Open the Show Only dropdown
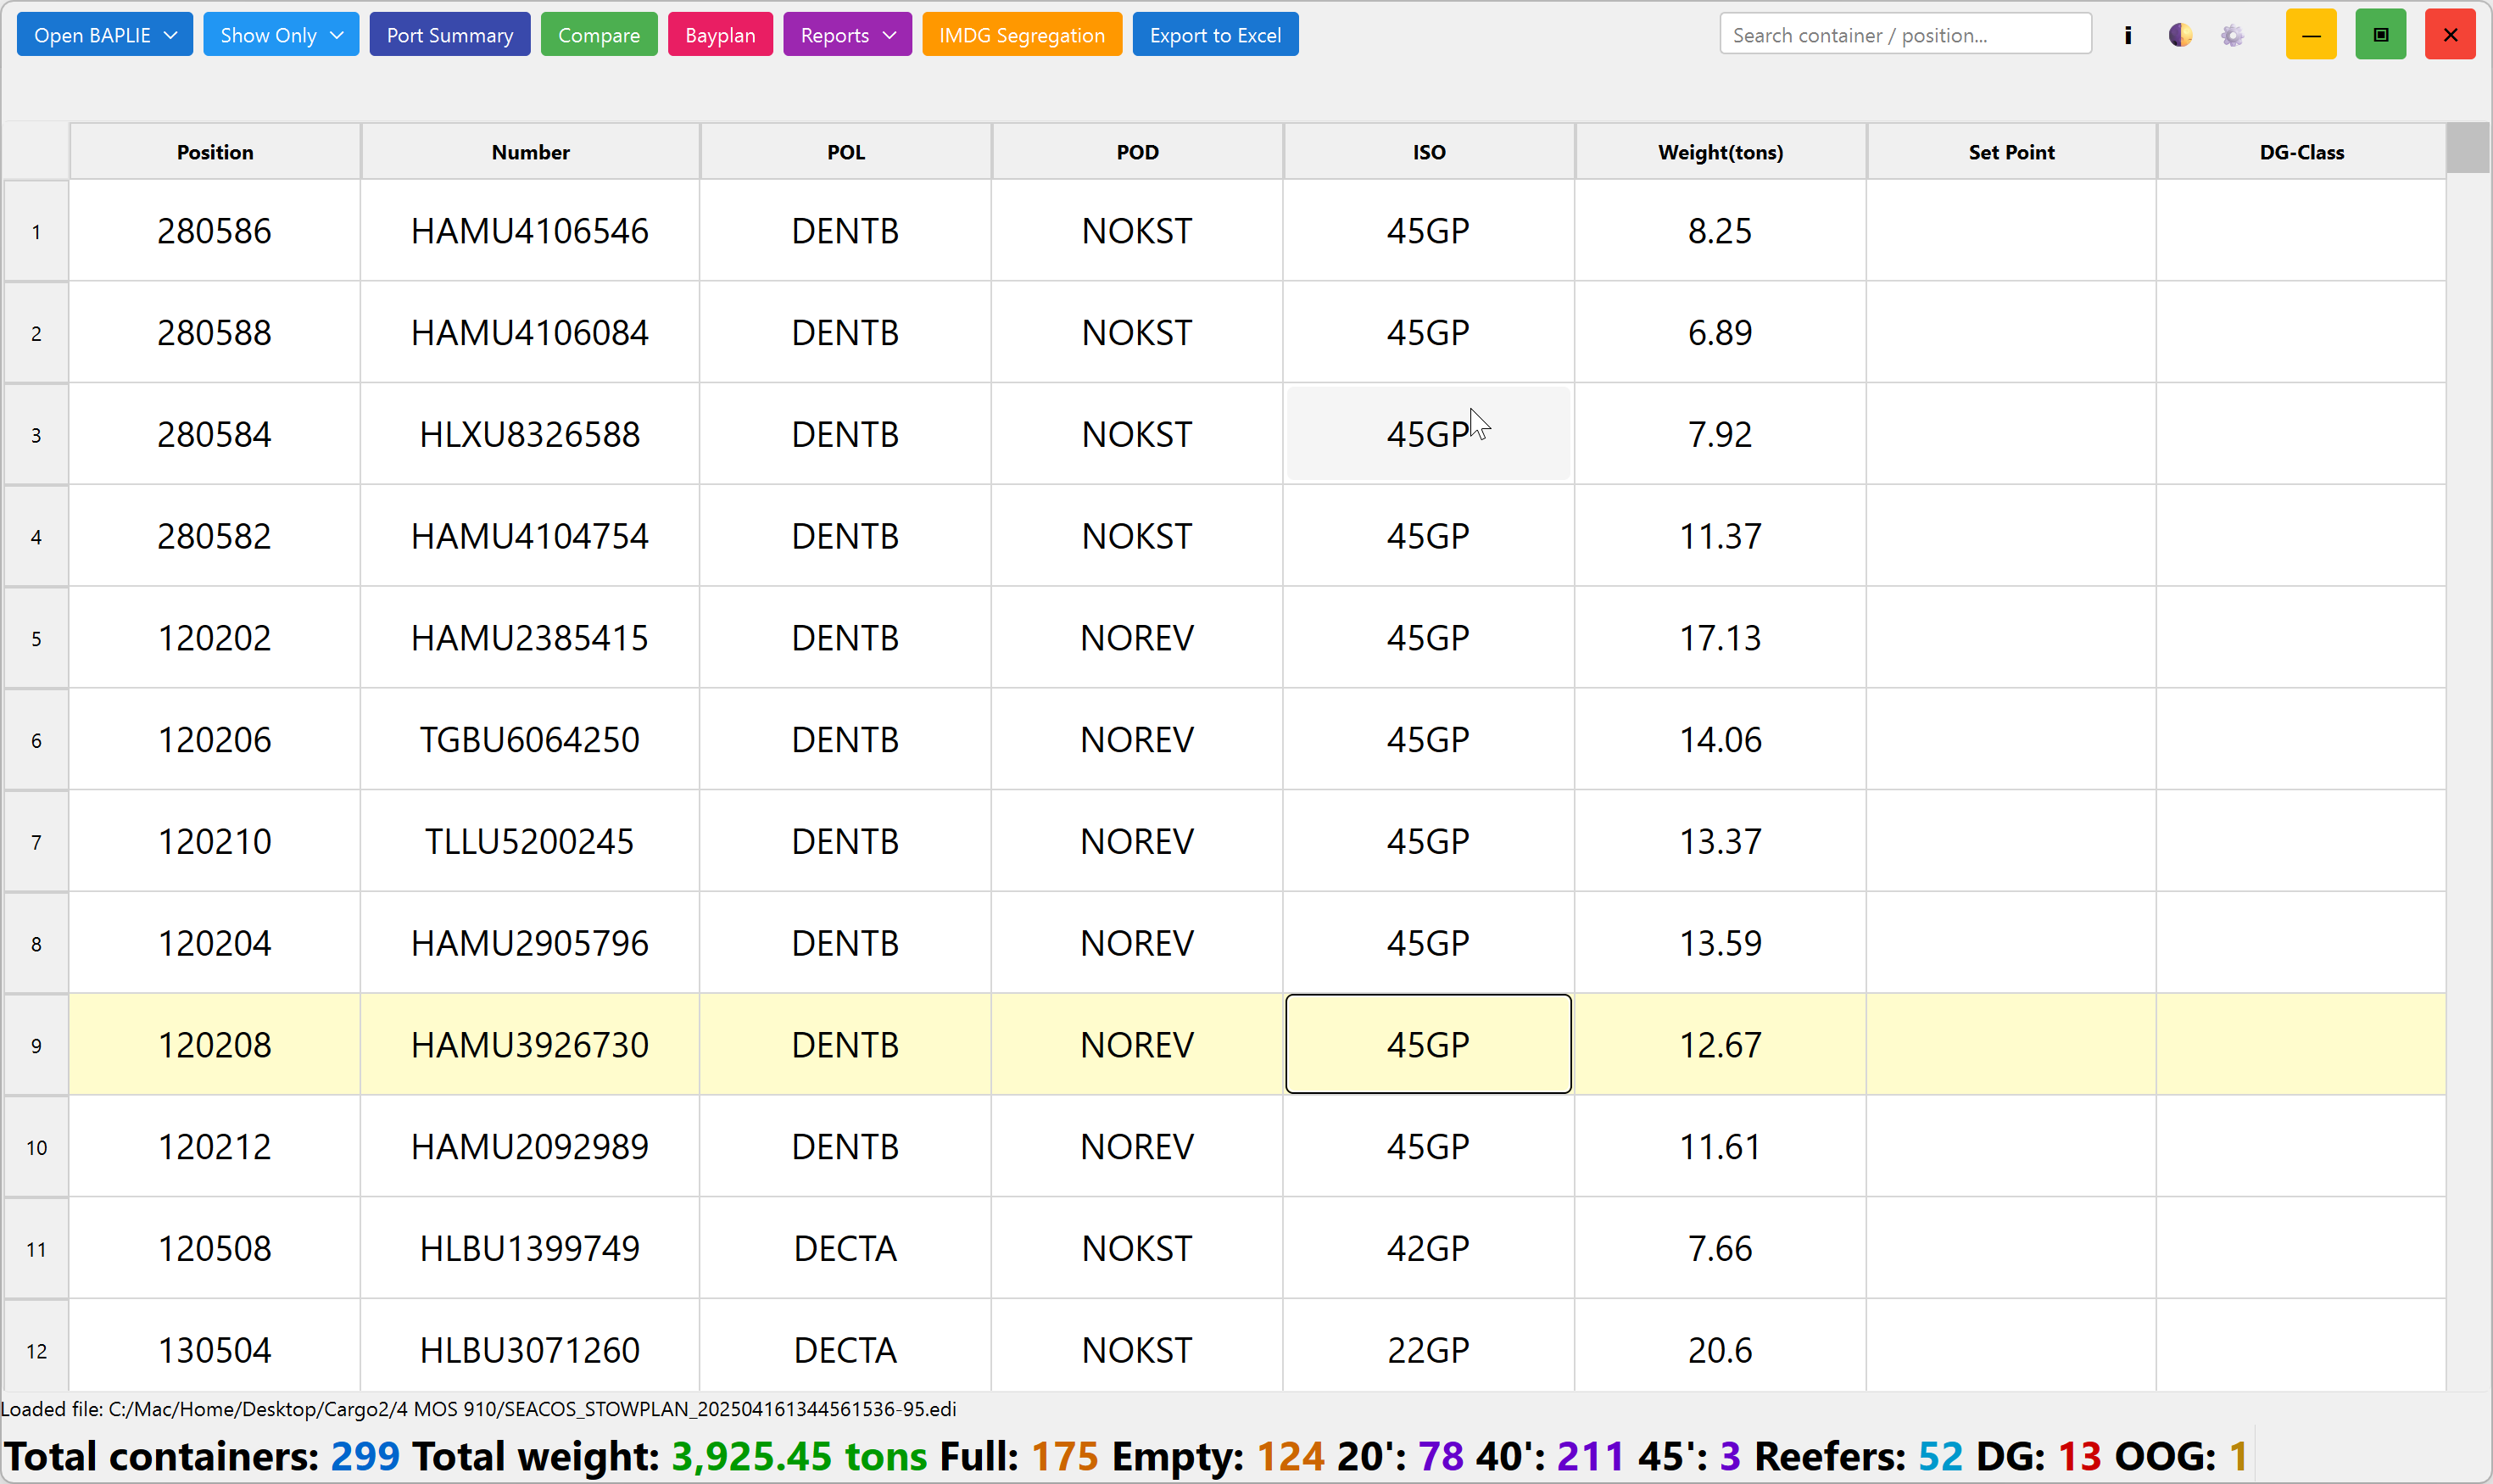2493x1484 pixels. coord(281,35)
